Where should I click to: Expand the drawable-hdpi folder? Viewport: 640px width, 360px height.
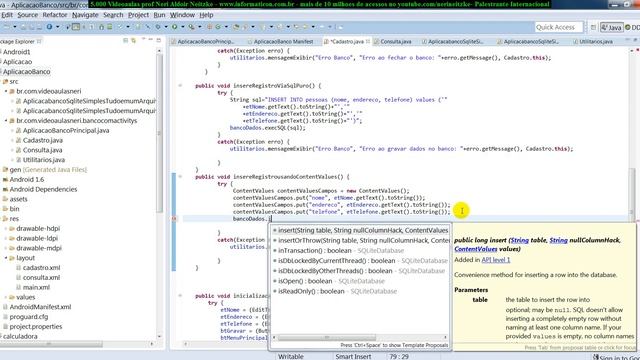(x=6, y=229)
